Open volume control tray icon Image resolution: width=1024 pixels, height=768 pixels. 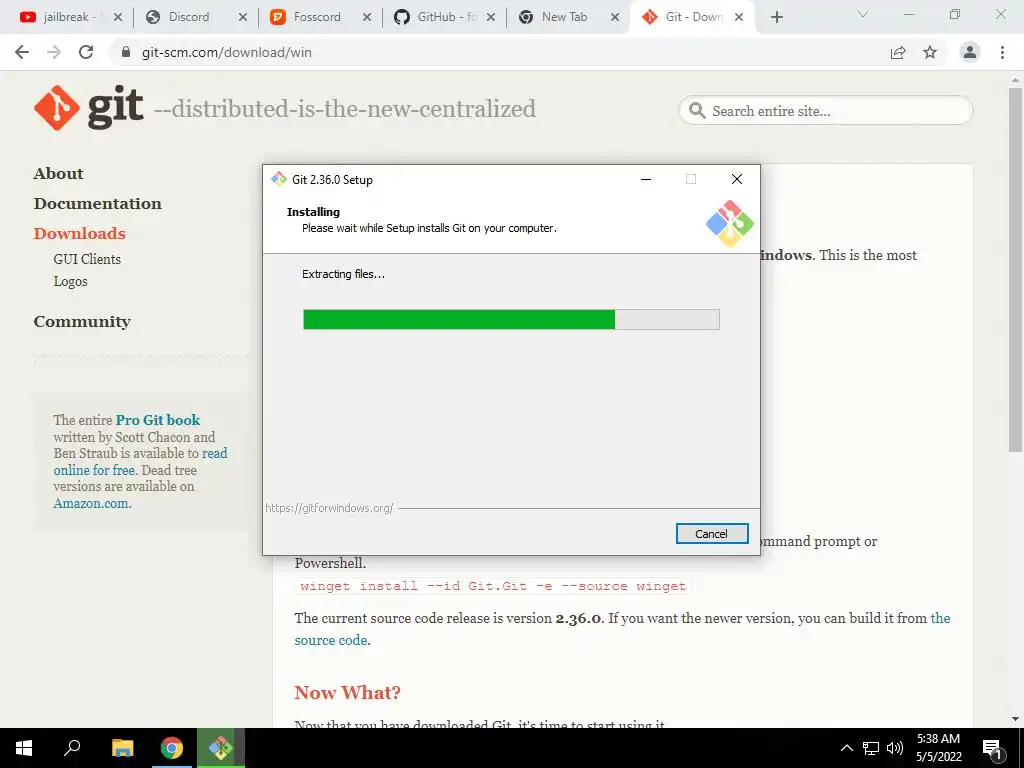[895, 748]
